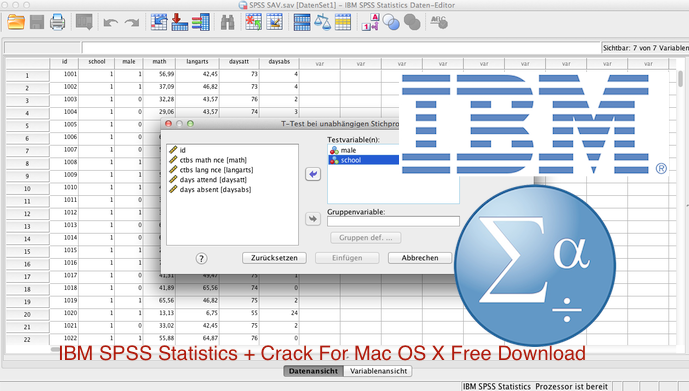The image size is (689, 391).
Task: Click 'Sichtbar: 7 von 7 Variablen' label
Action: 645,48
